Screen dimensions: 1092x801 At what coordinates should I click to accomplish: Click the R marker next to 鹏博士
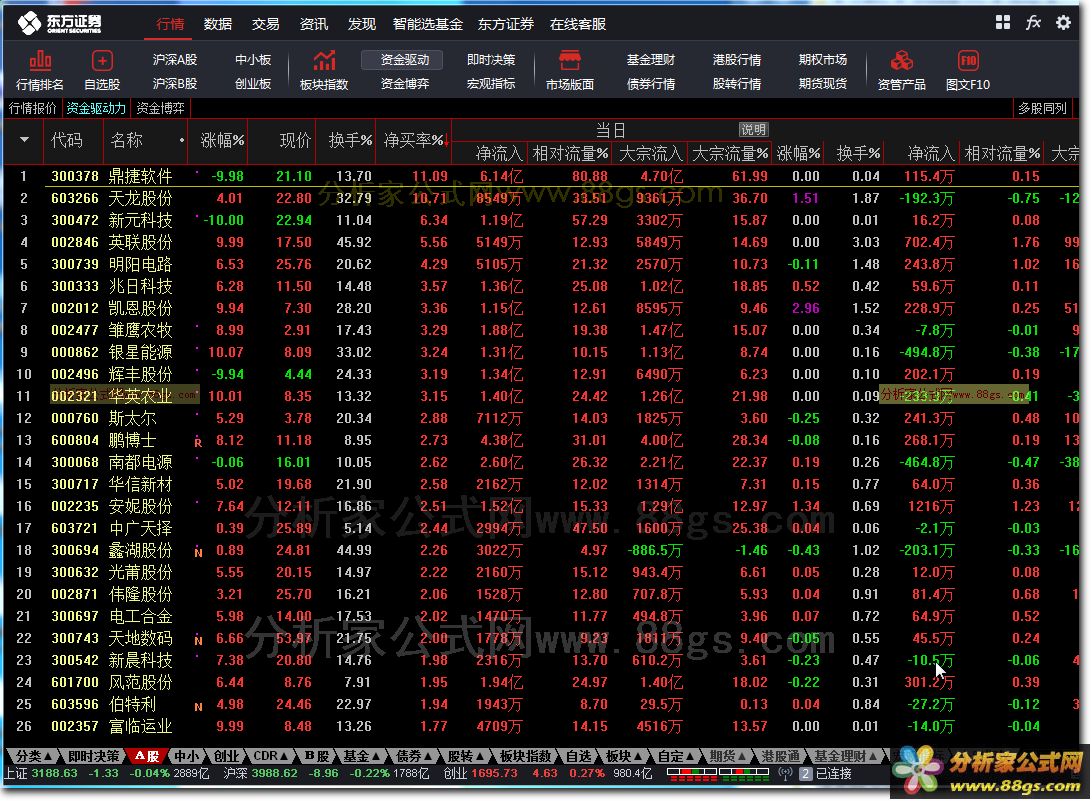198,442
